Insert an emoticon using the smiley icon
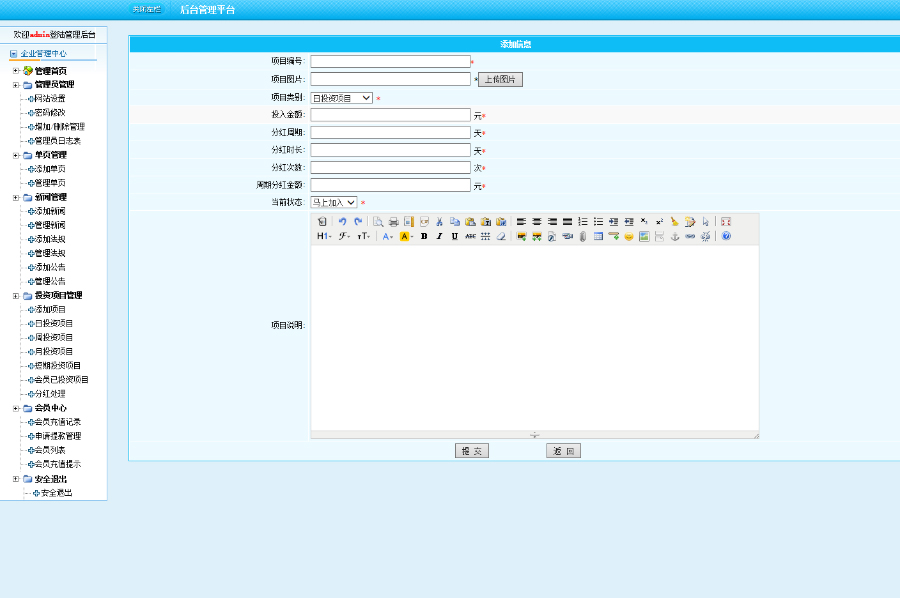The width and height of the screenshot is (900, 598). 629,237
